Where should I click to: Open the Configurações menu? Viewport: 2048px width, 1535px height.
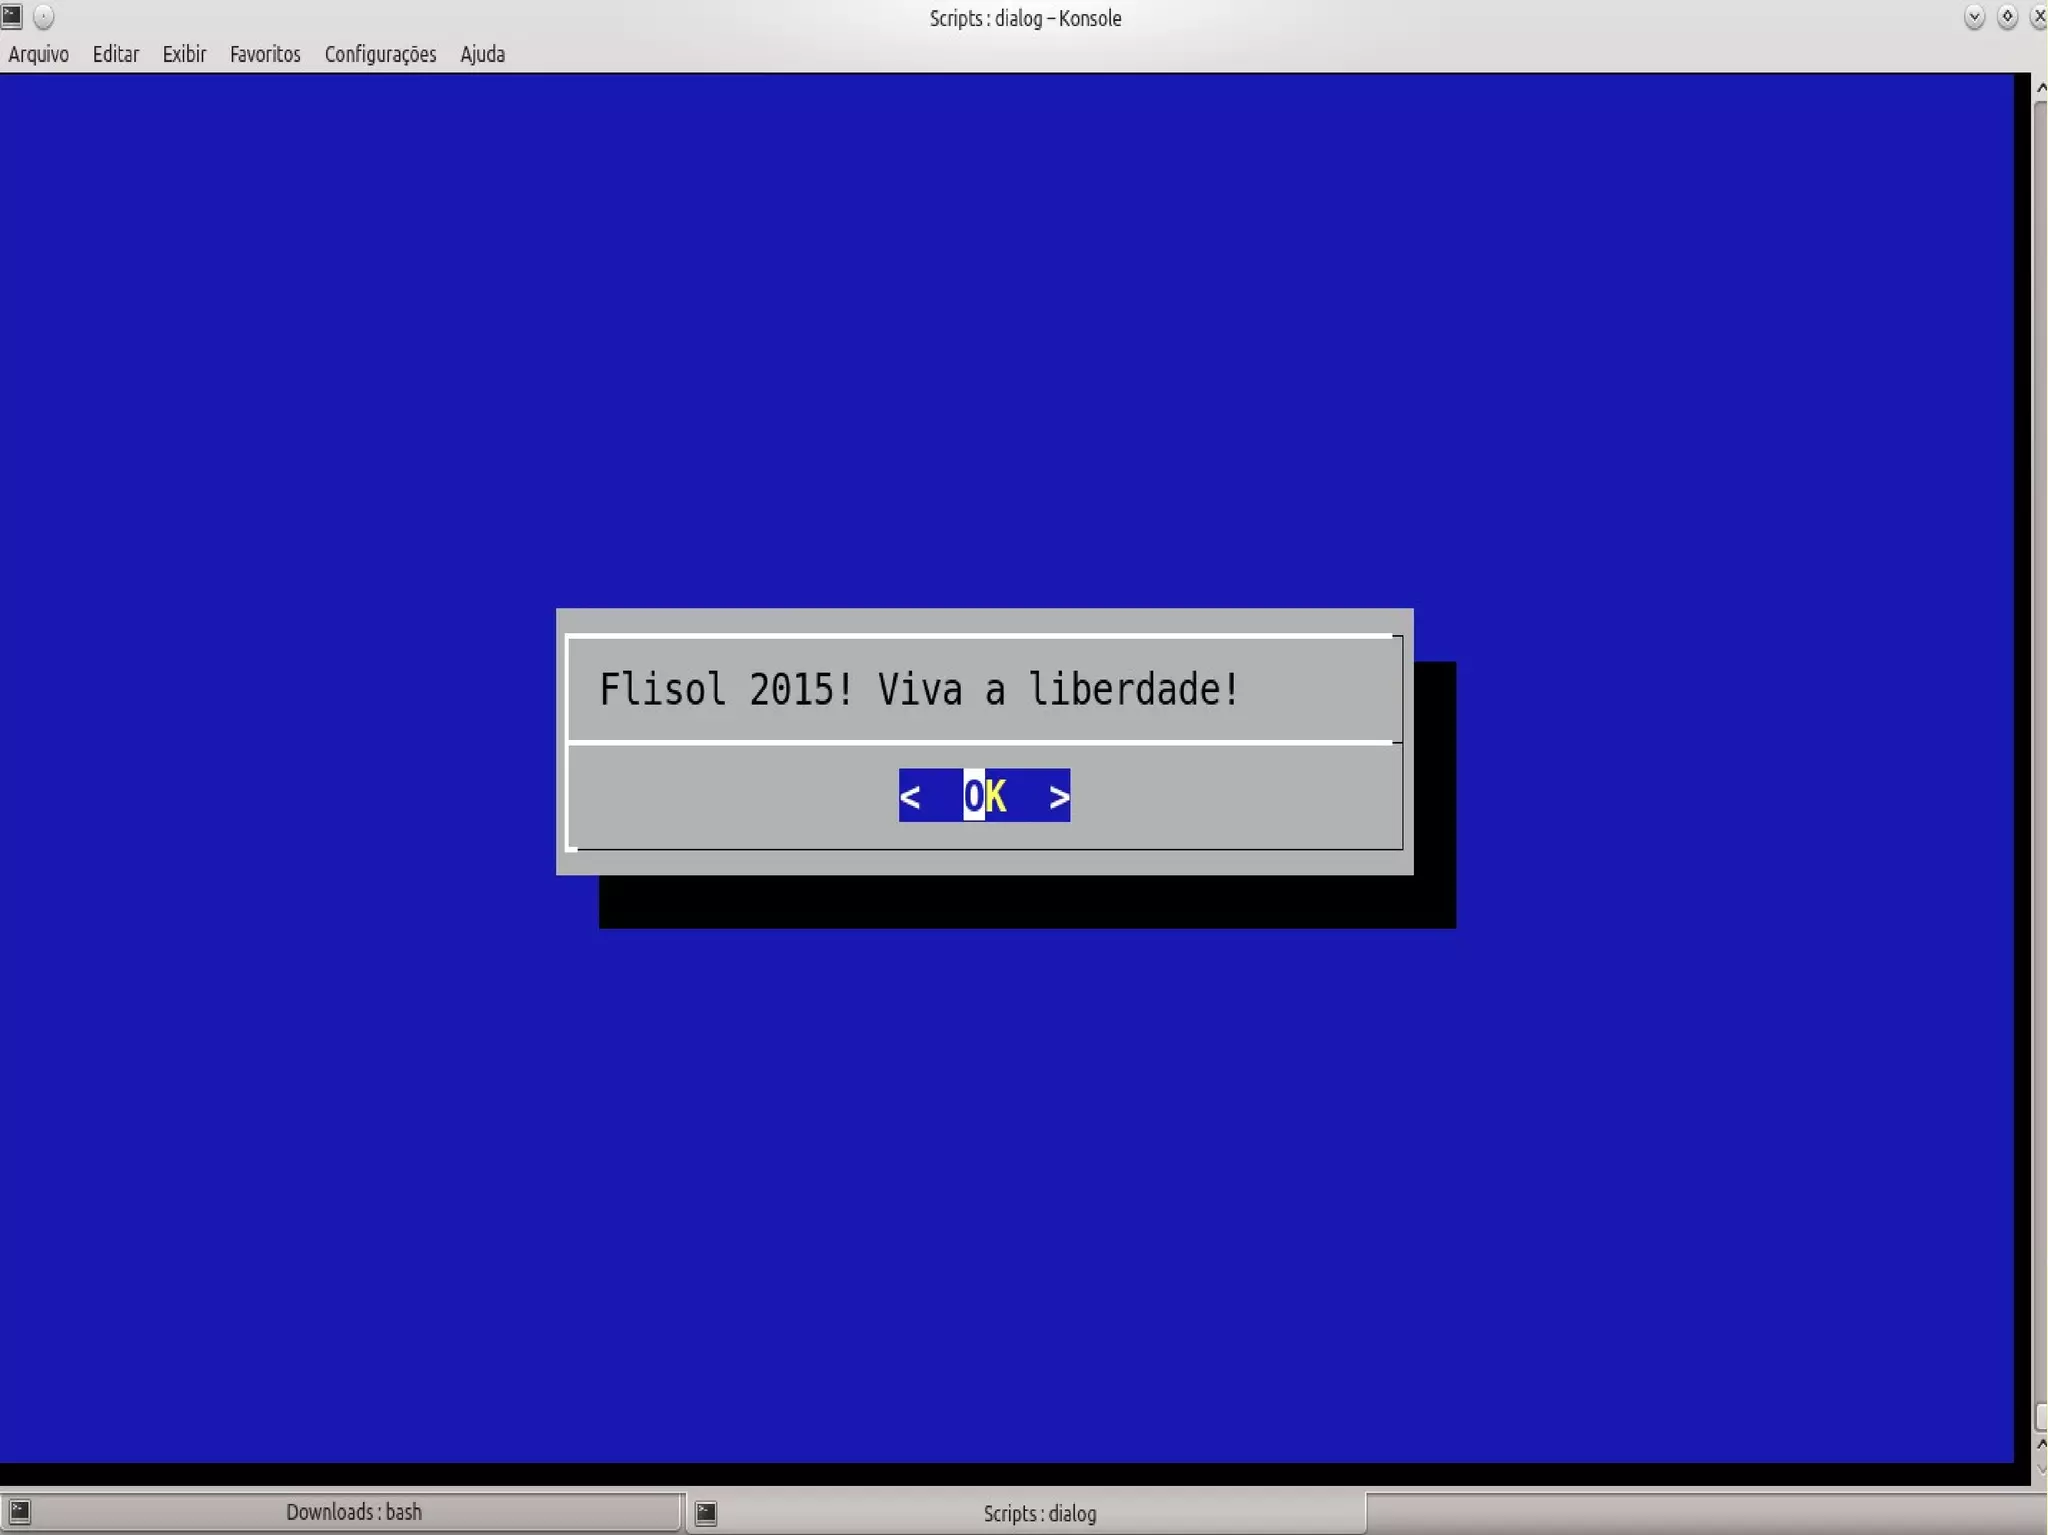click(x=380, y=54)
